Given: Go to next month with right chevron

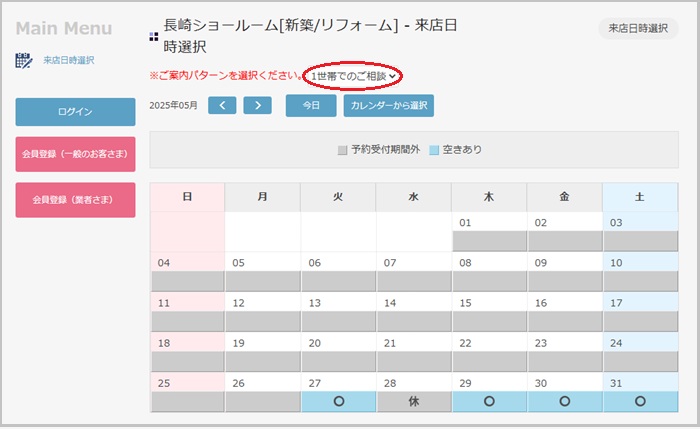Looking at the screenshot, I should coord(258,105).
